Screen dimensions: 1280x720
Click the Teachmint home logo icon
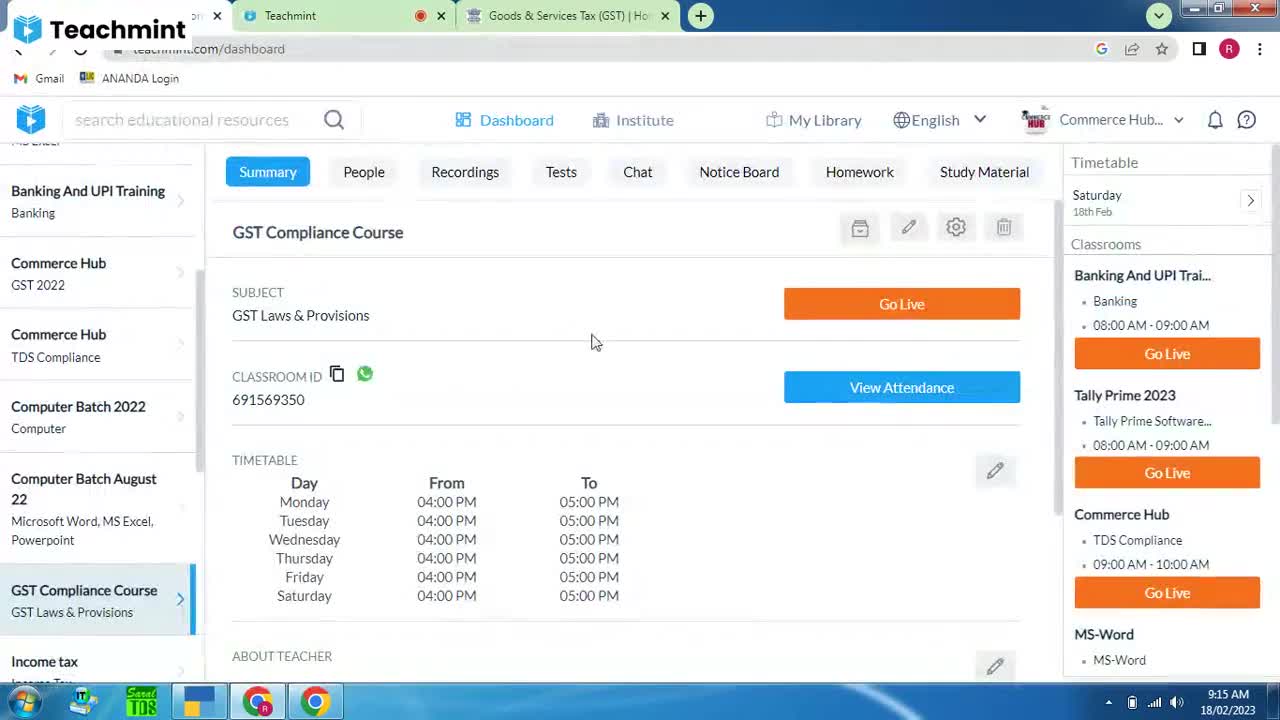(x=31, y=120)
